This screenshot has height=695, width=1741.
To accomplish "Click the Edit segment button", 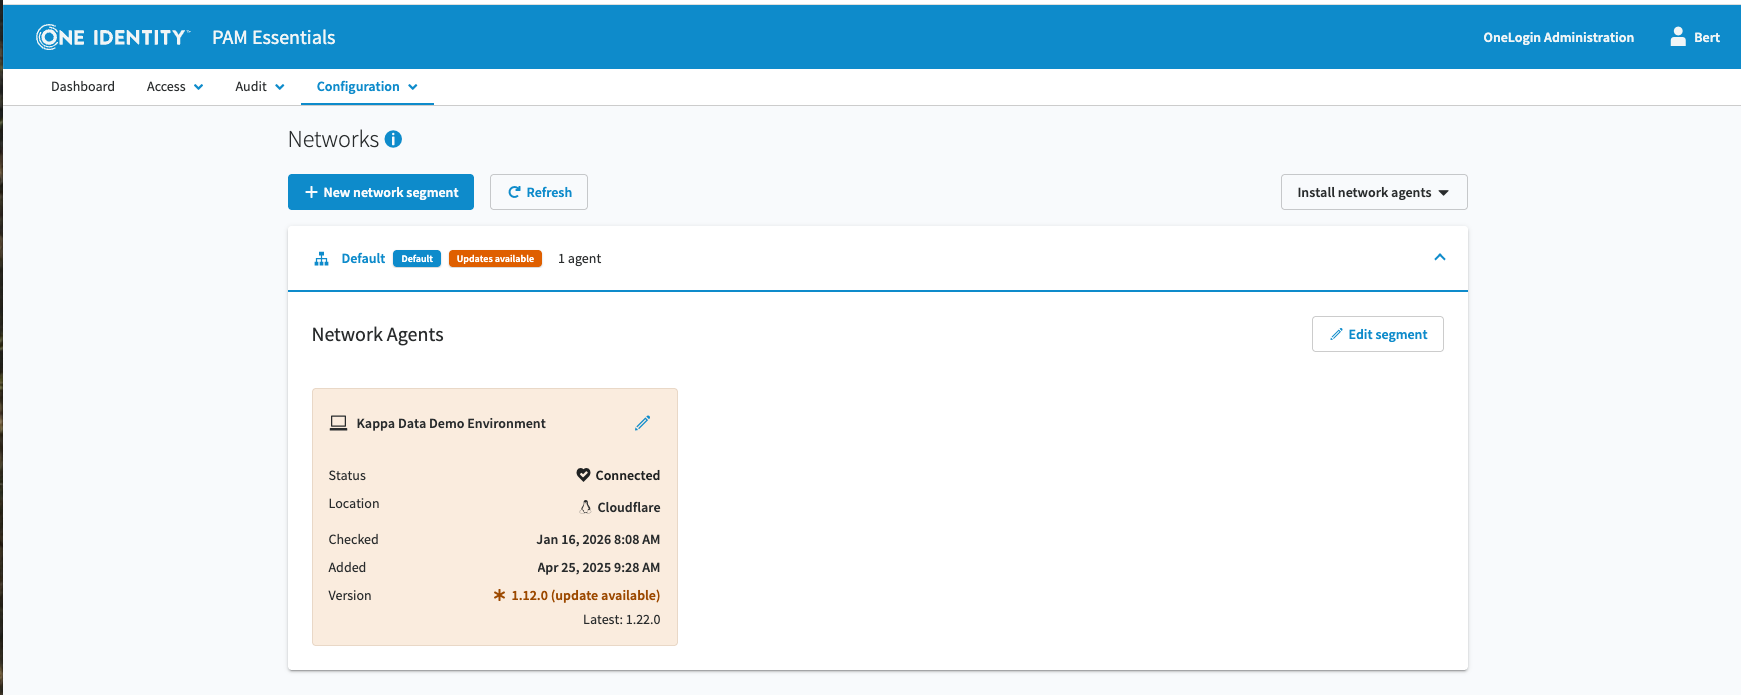I will tap(1377, 334).
